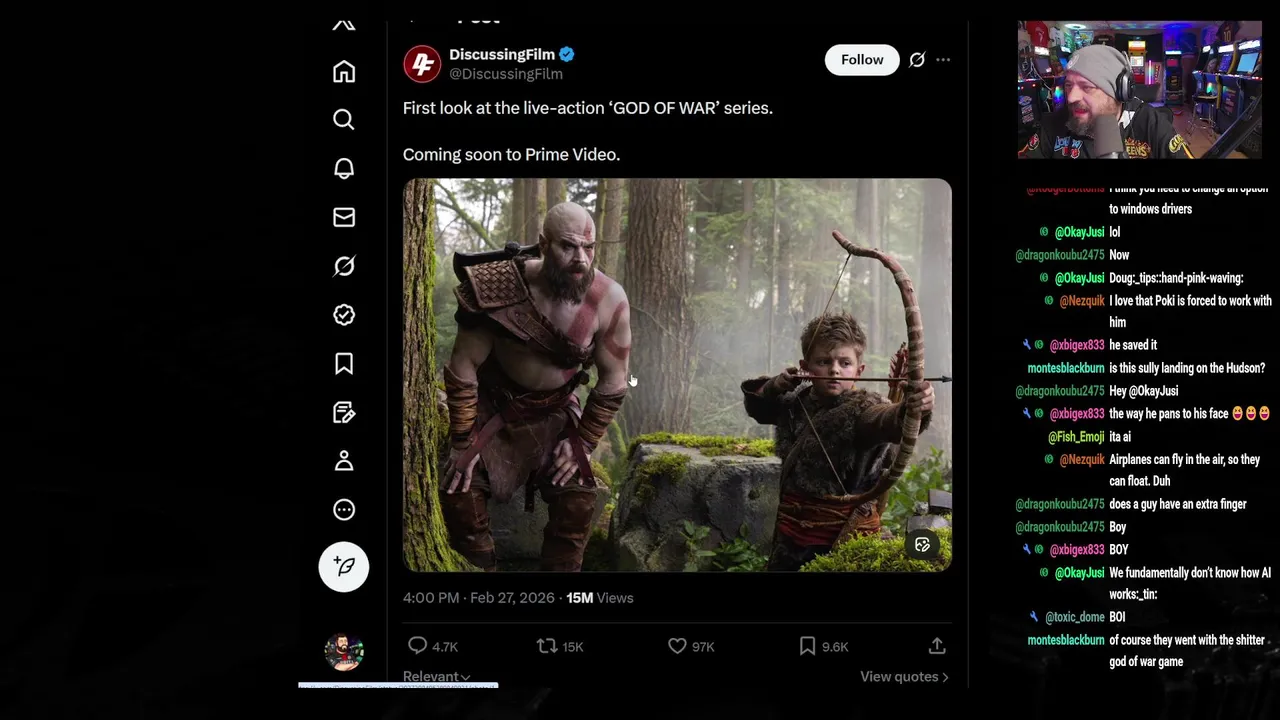
Task: Open the Notifications bell
Action: click(x=344, y=168)
